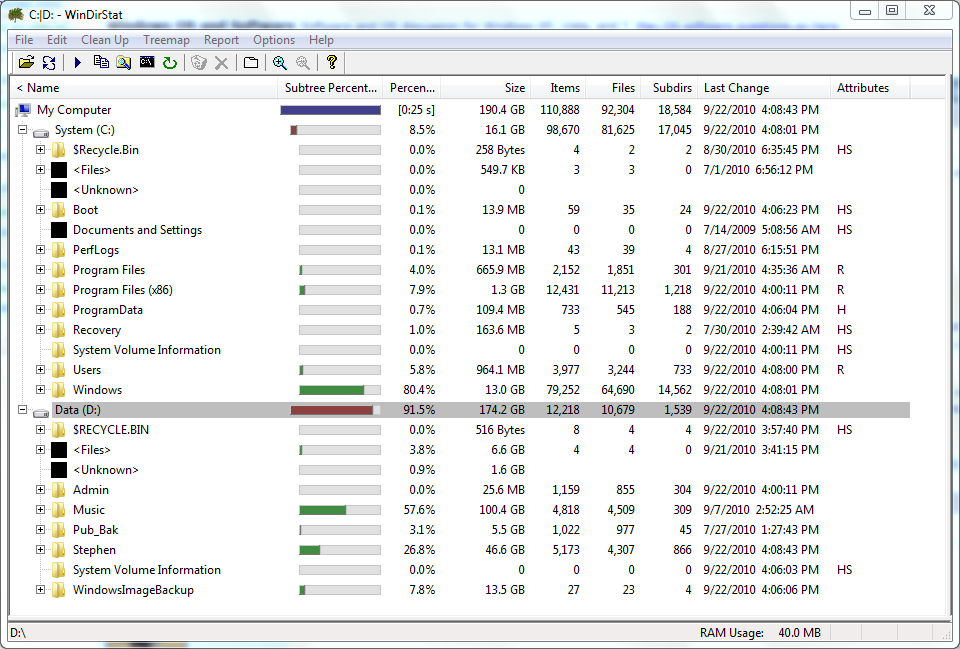
Task: Click the Zoom In magnifier icon
Action: (x=280, y=63)
